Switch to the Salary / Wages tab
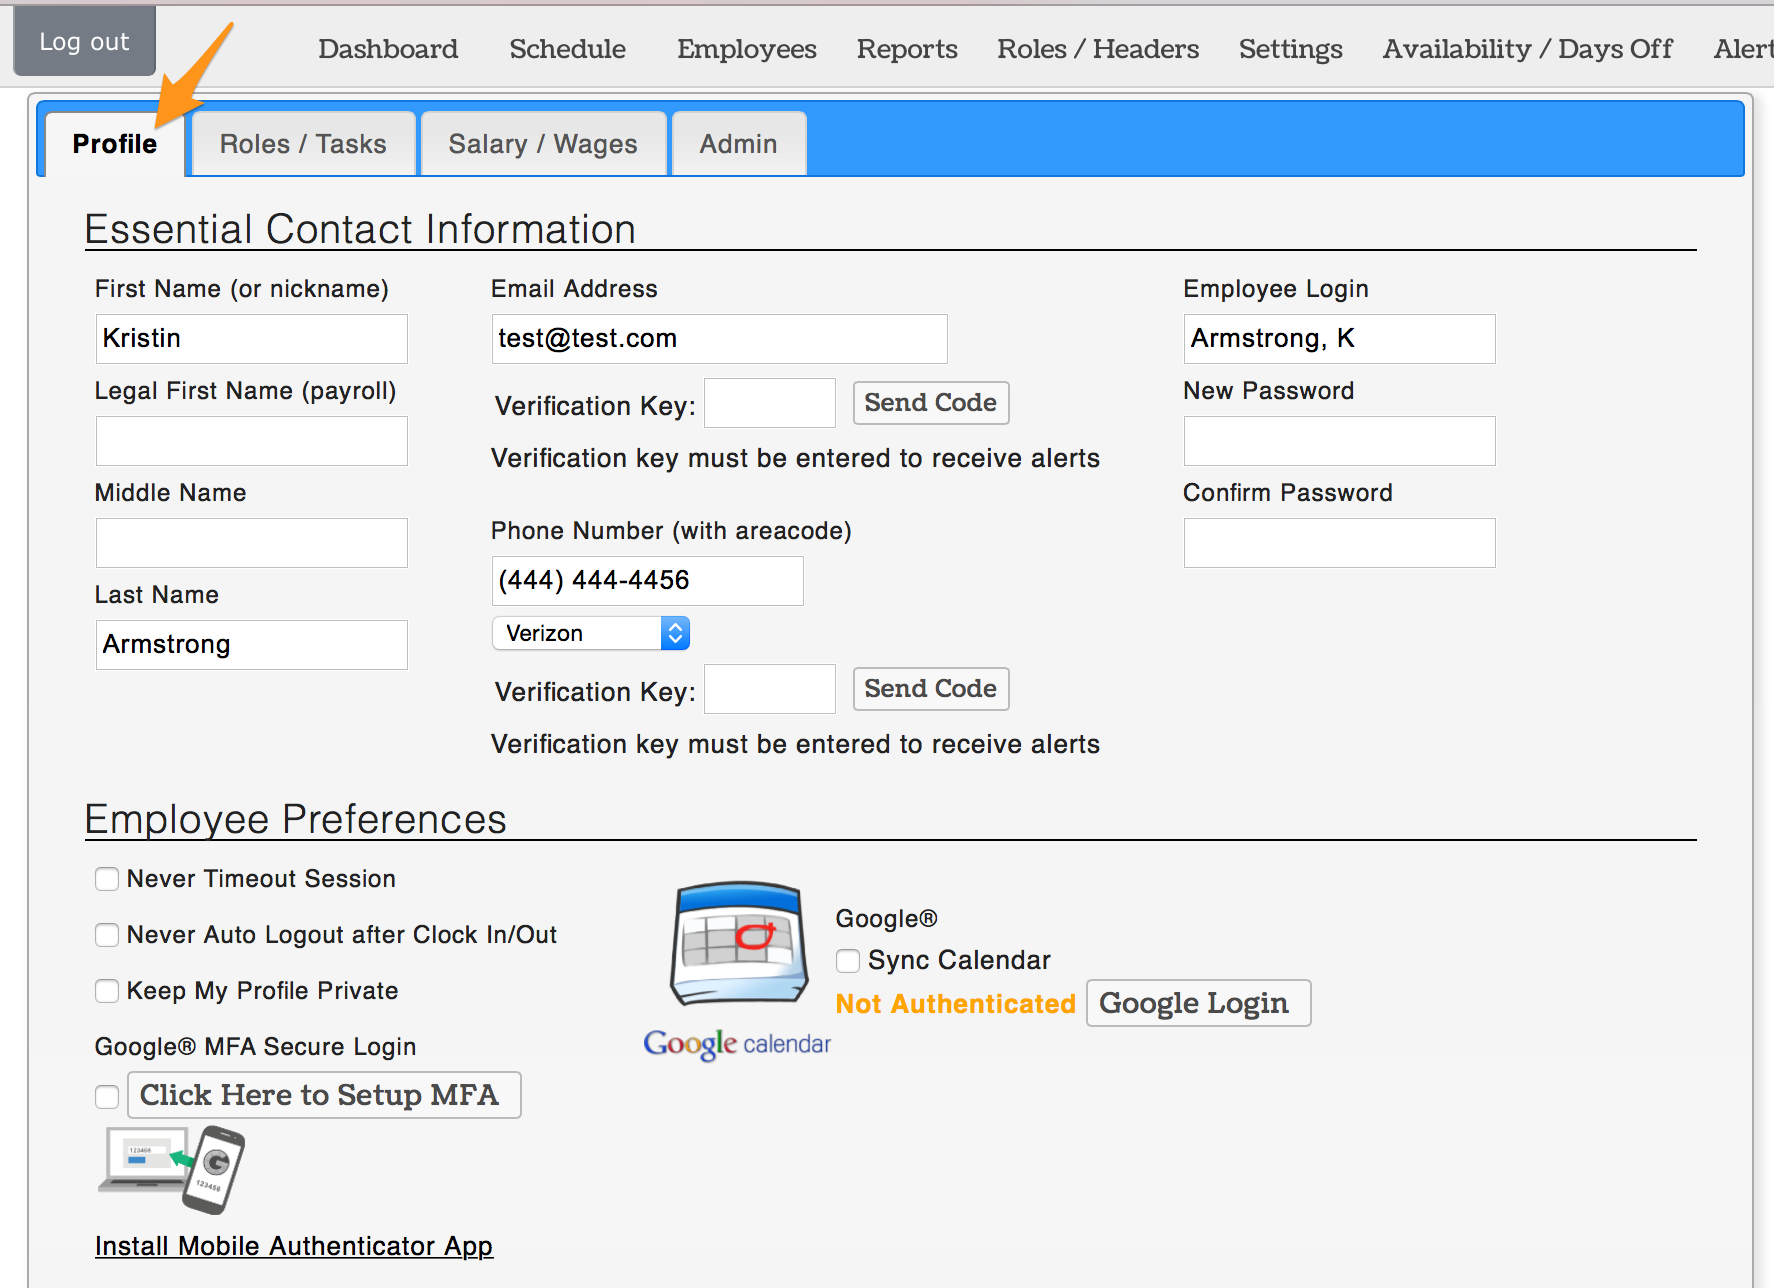 point(543,144)
